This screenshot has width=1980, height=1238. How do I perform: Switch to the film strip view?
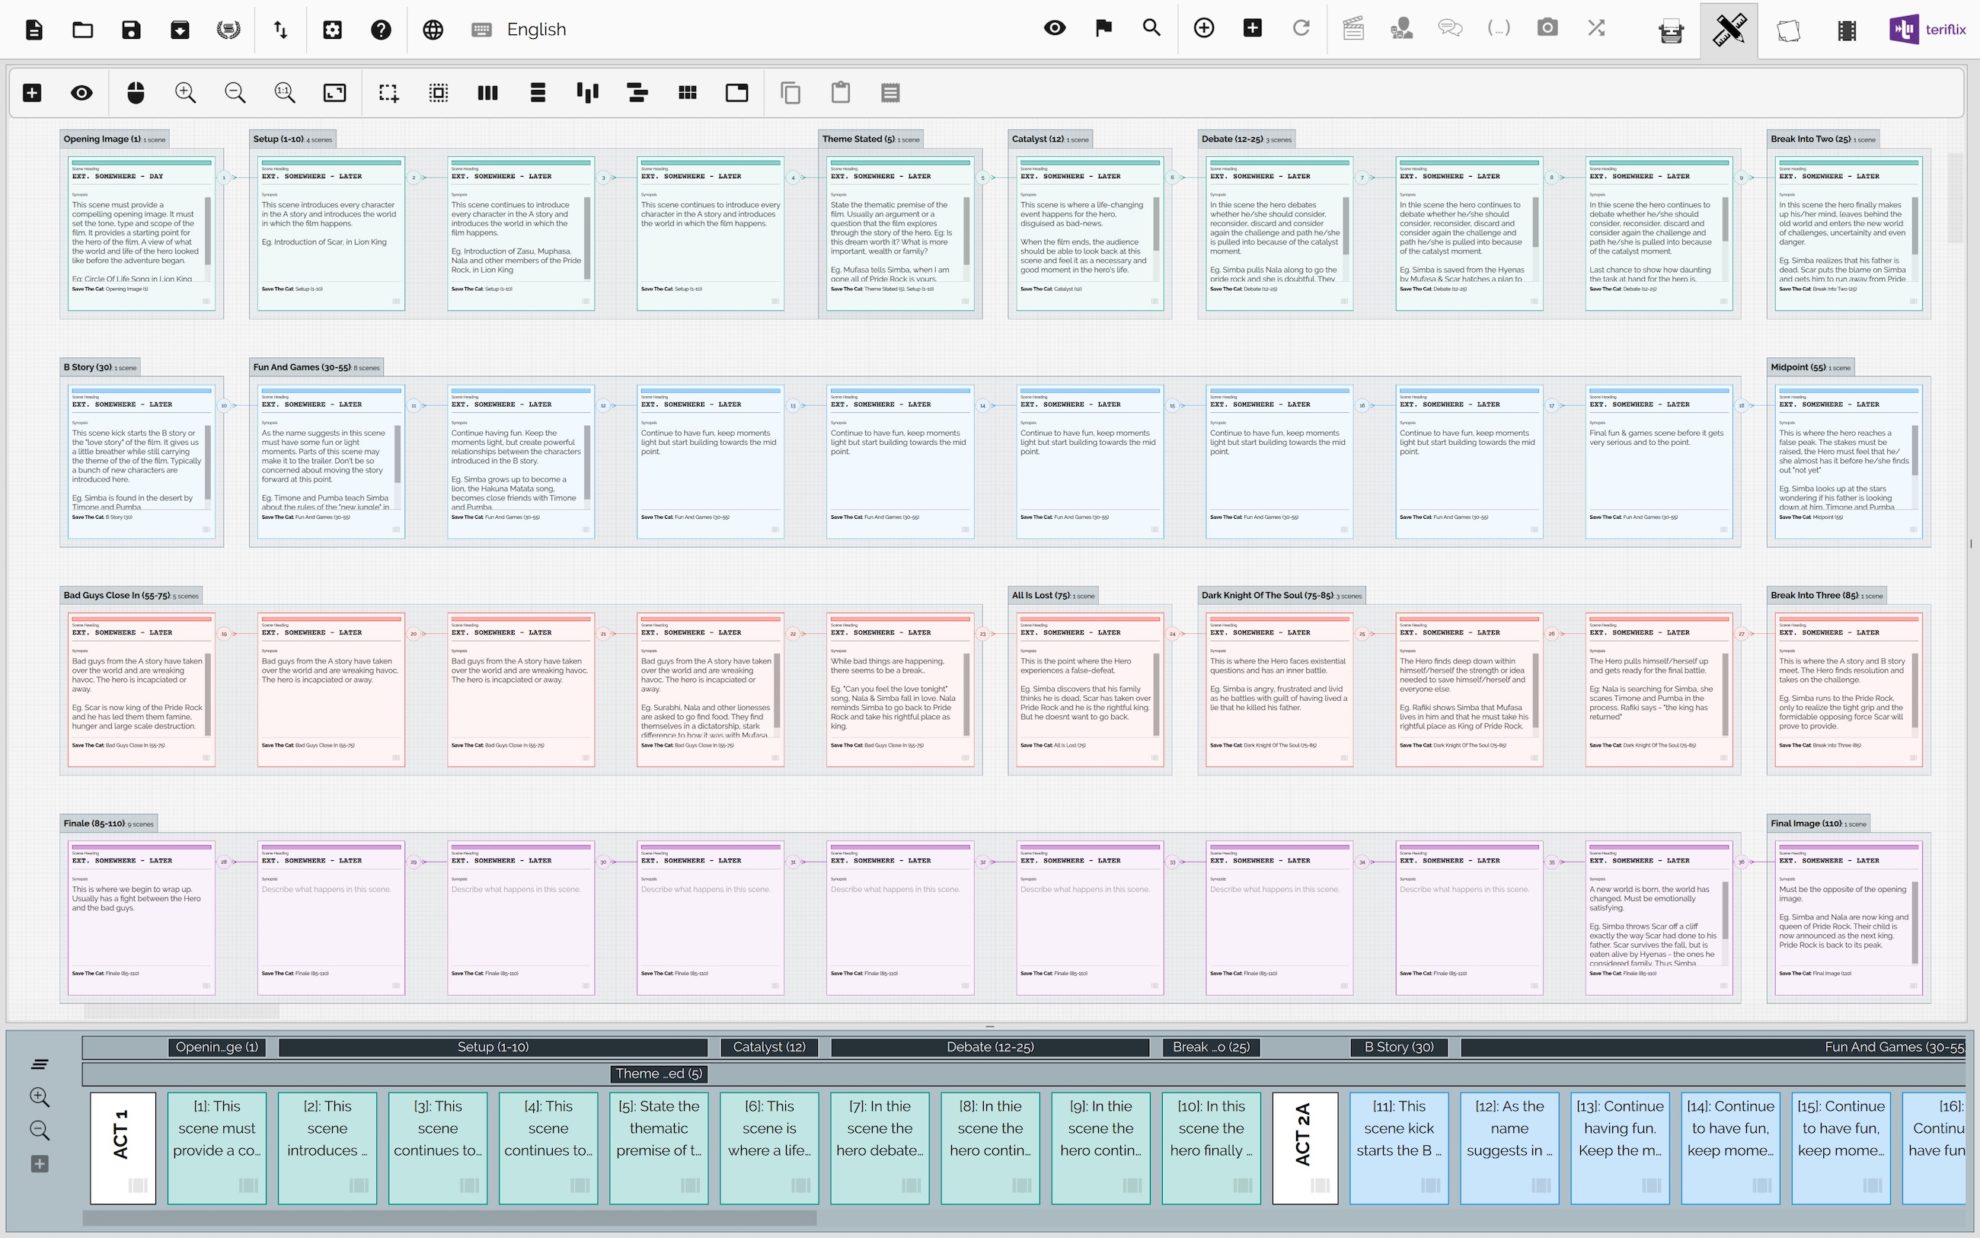(1845, 30)
